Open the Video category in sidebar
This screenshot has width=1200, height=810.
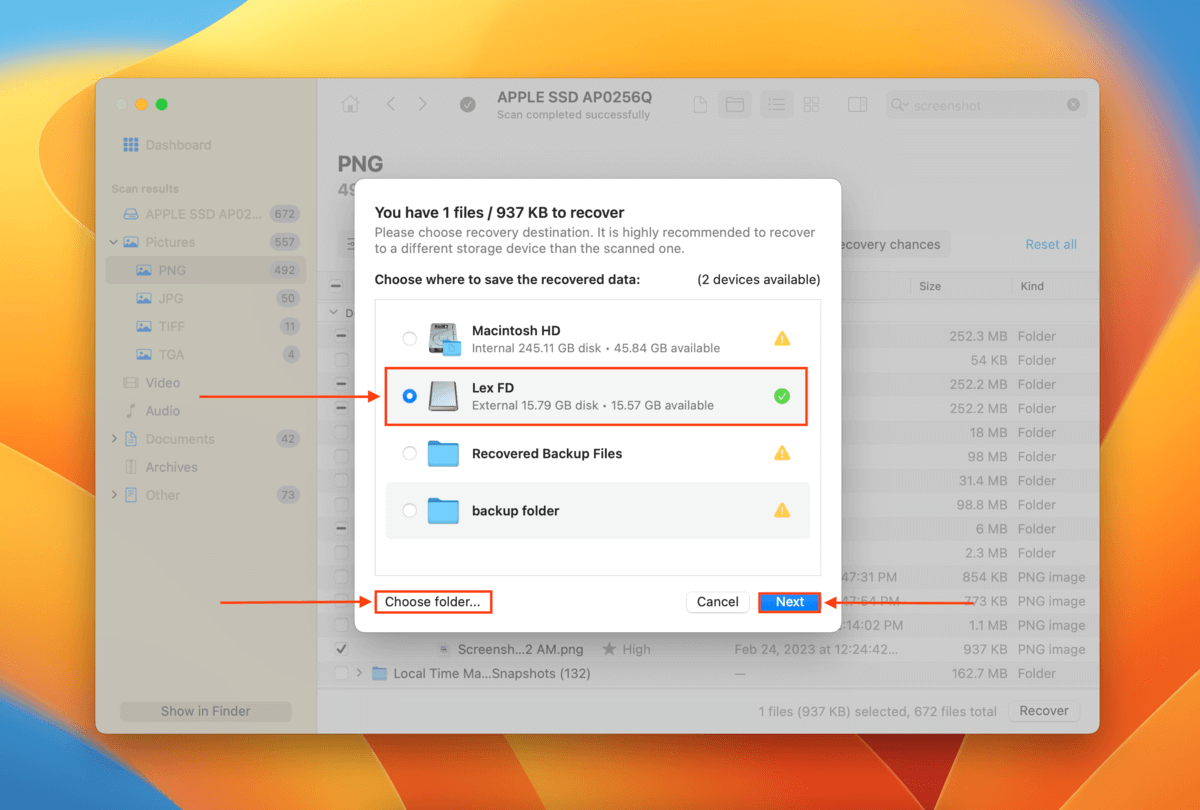[x=162, y=383]
